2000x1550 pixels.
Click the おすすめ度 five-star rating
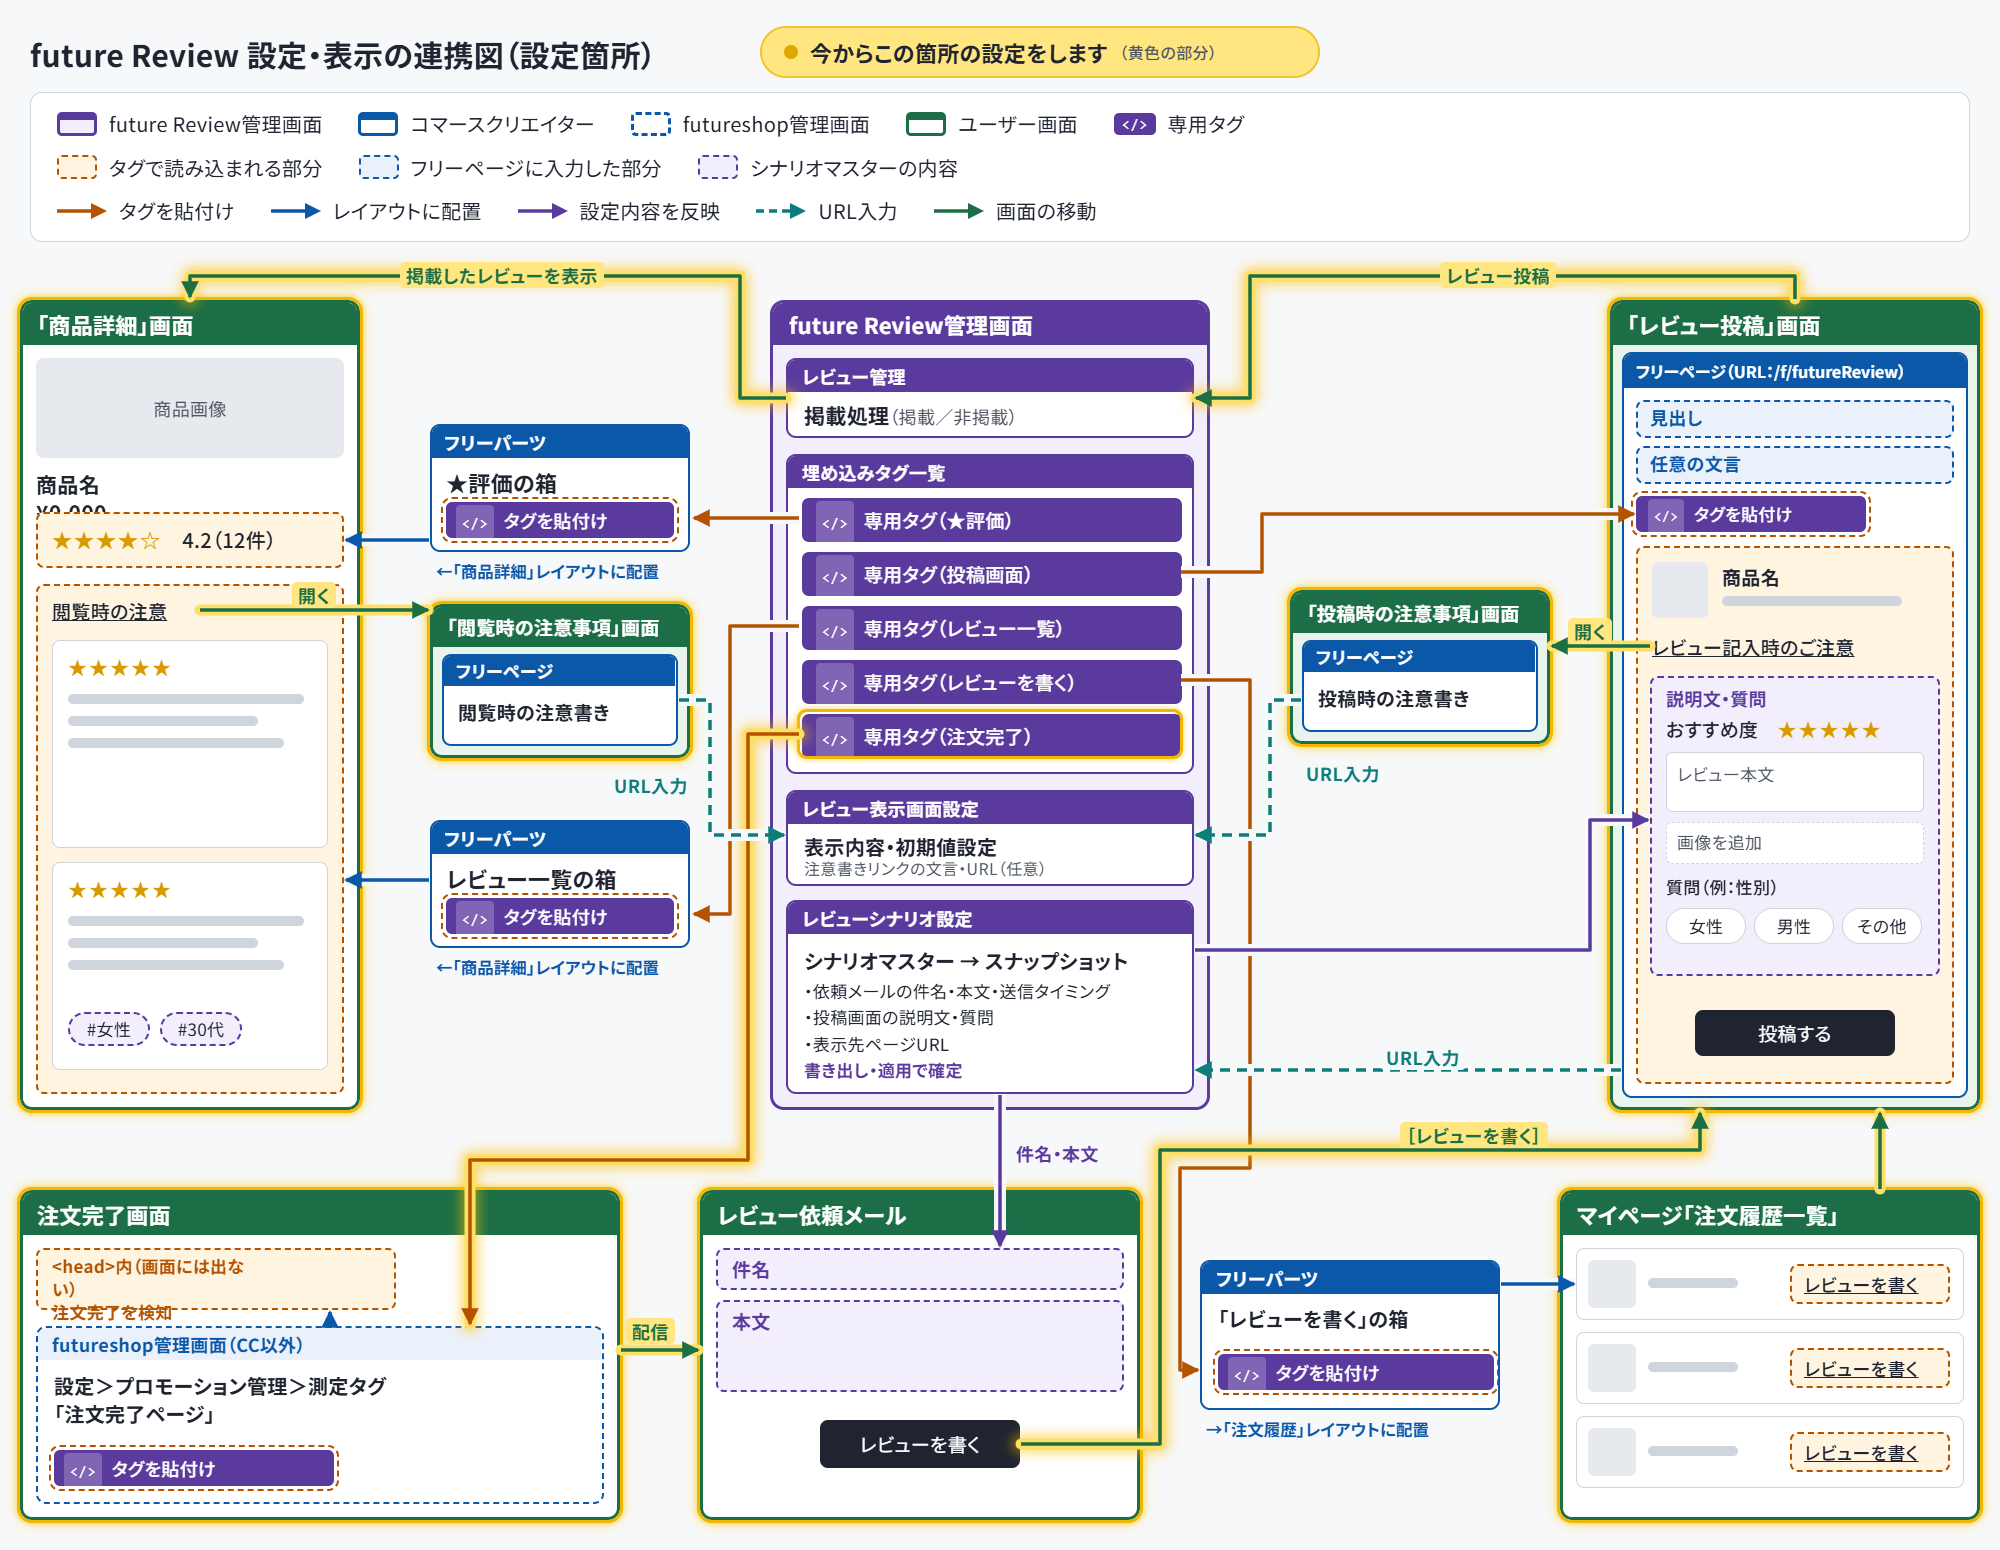pos(1828,730)
